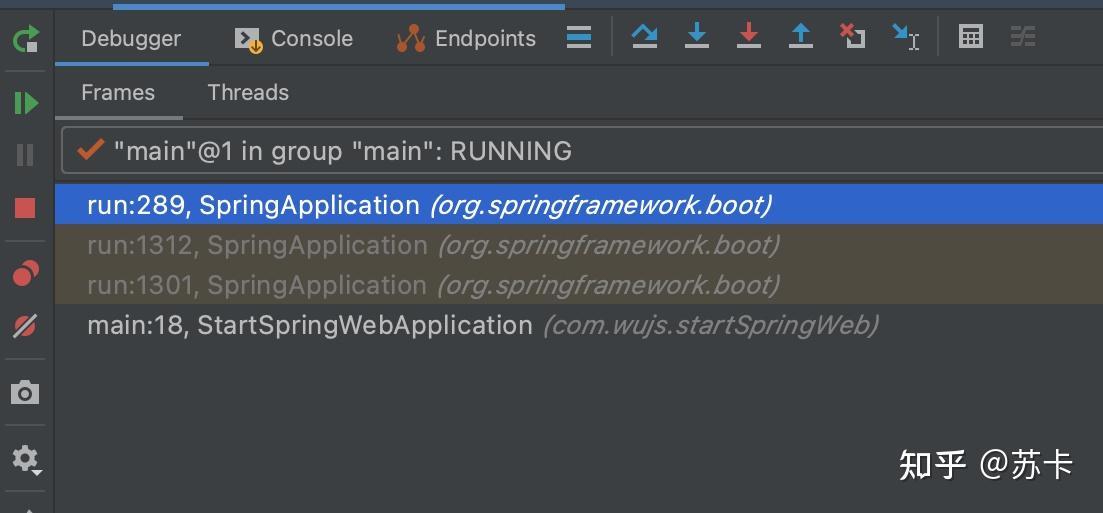
Task: Stop the debug session
Action: tap(25, 208)
